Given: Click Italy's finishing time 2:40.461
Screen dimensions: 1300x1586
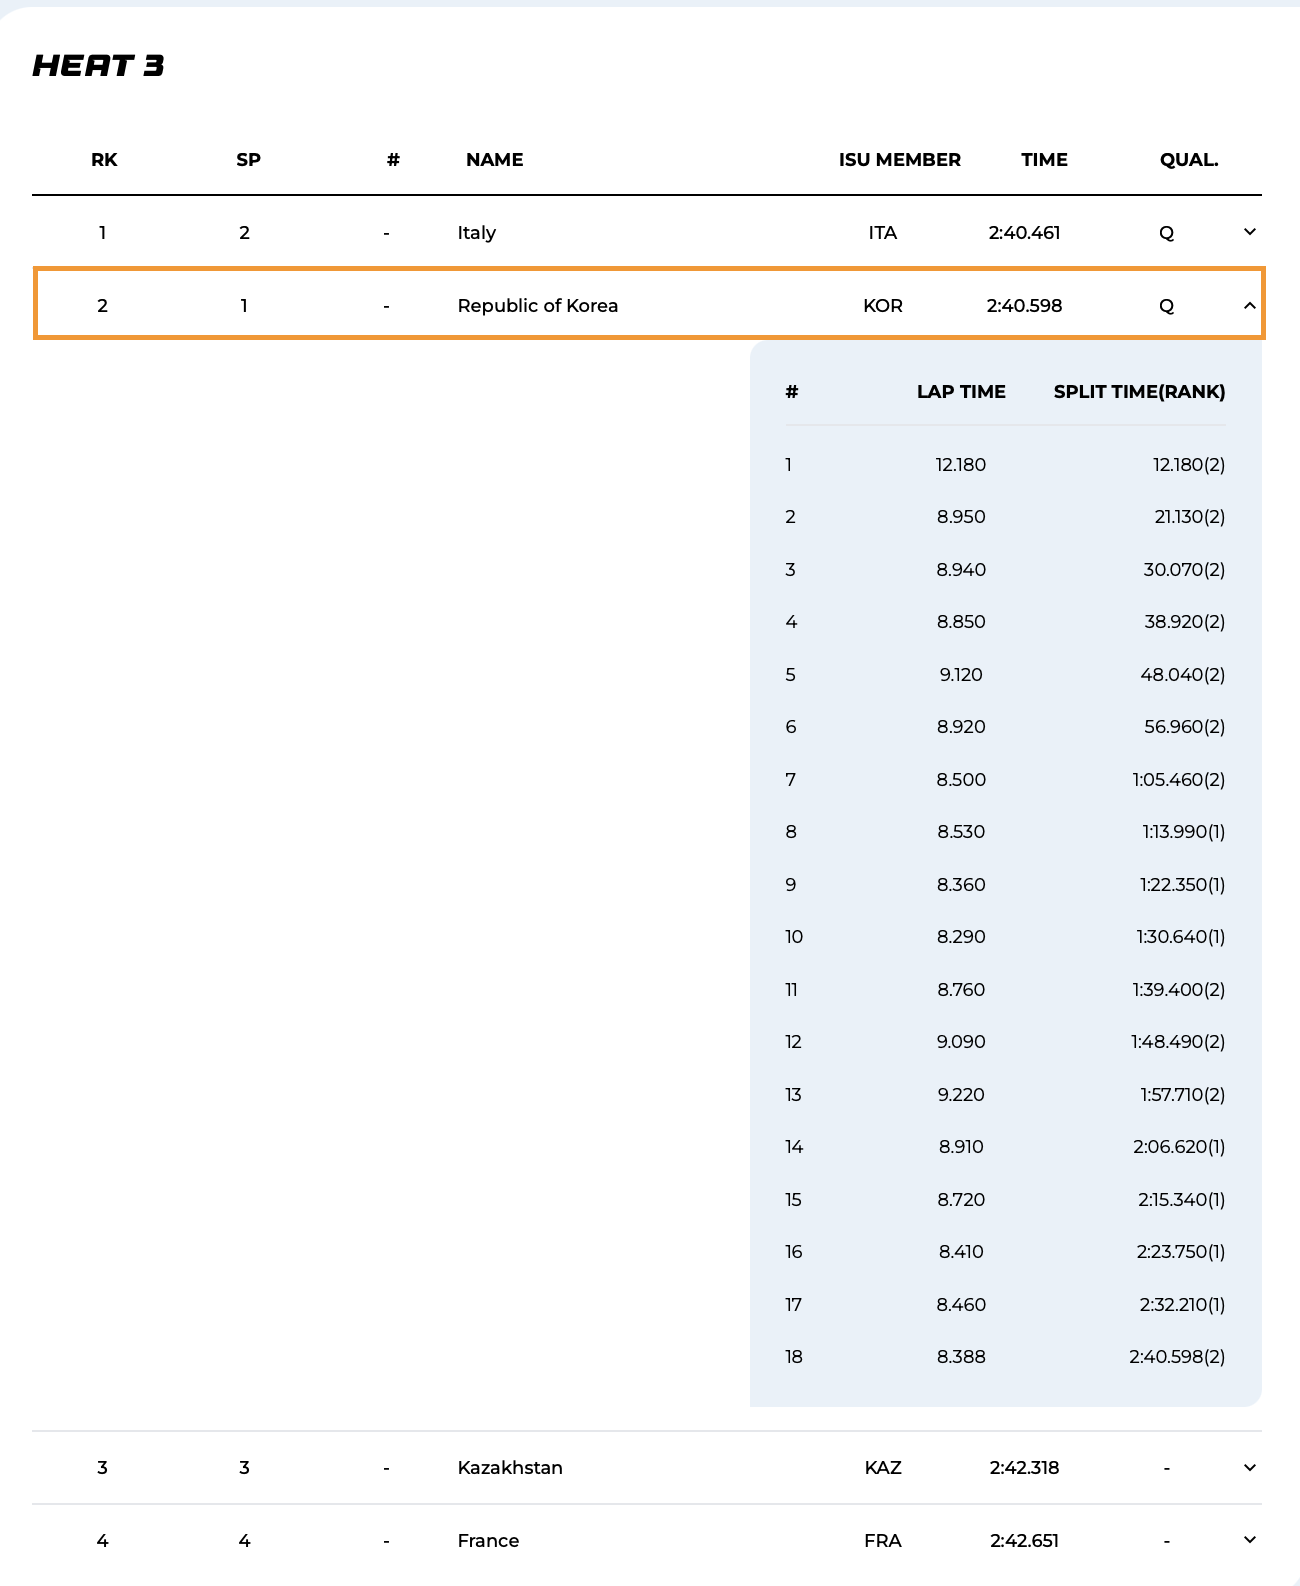Looking at the screenshot, I should pyautogui.click(x=1024, y=233).
